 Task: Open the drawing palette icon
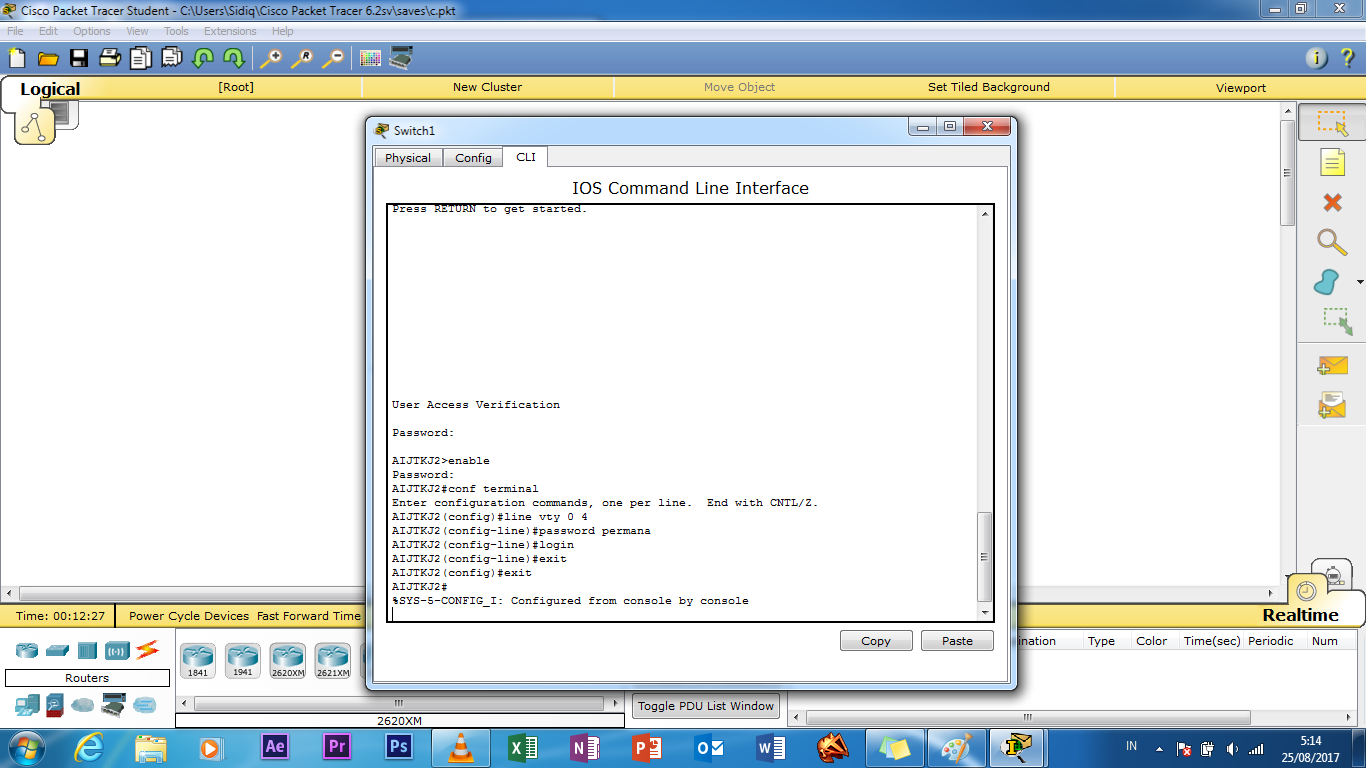tap(370, 58)
